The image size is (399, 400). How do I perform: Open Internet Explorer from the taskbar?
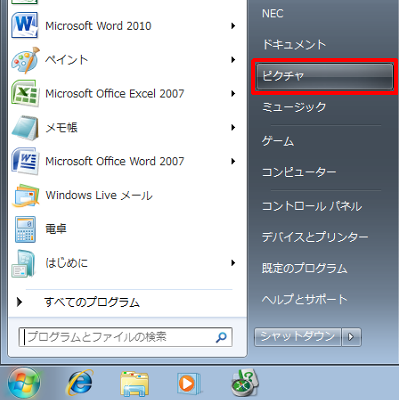tap(80, 383)
